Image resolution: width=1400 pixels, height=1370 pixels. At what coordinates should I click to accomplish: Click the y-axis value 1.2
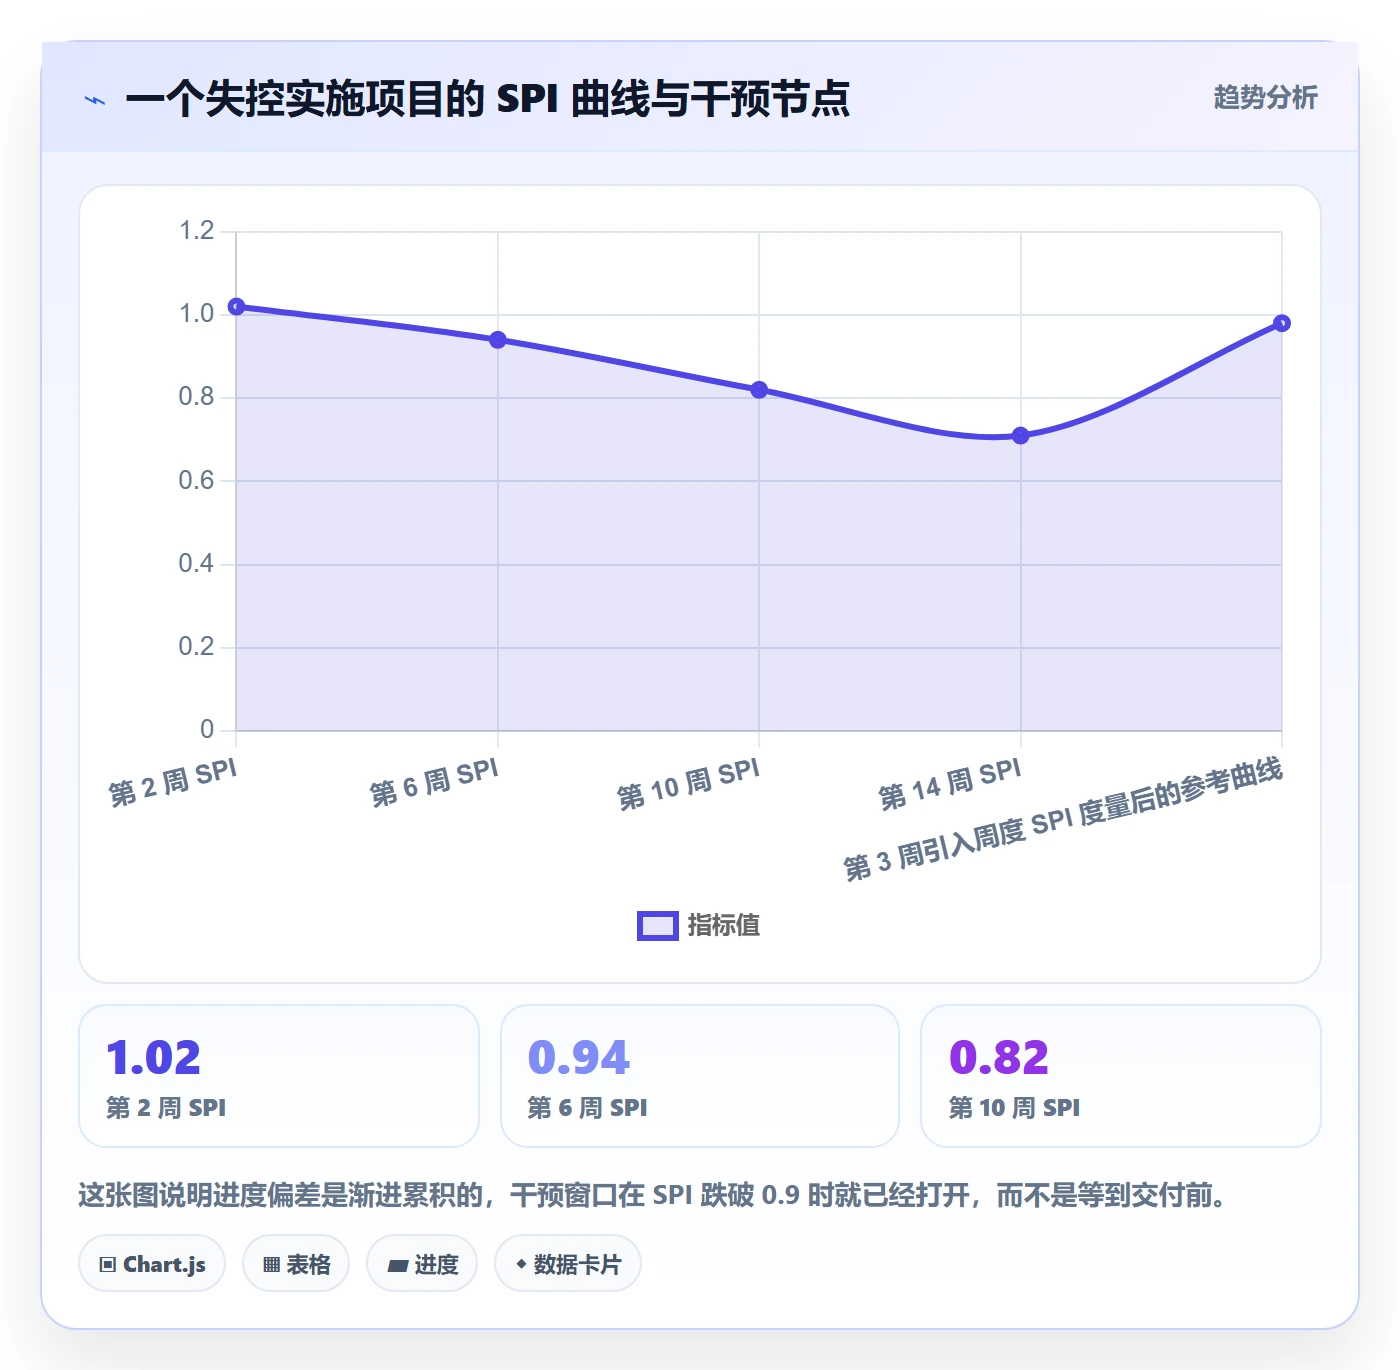click(x=197, y=231)
